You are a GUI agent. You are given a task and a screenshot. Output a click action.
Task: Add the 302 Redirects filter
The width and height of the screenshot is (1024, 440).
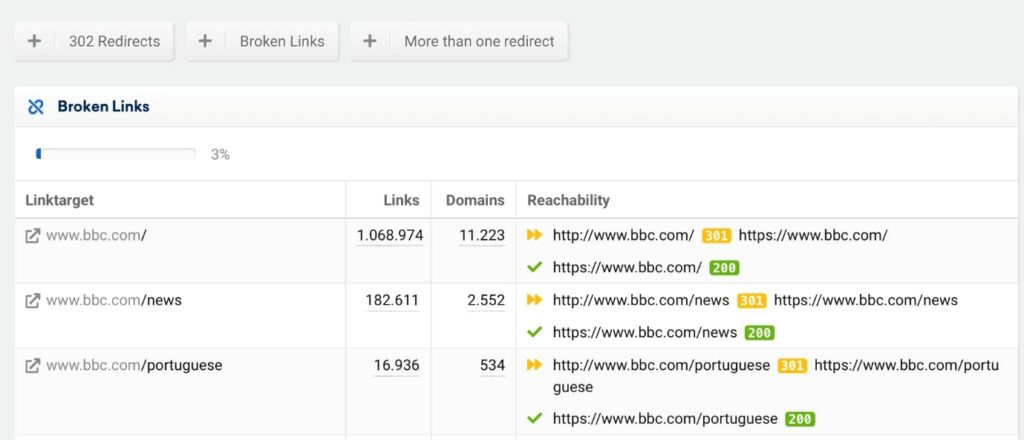coord(95,41)
